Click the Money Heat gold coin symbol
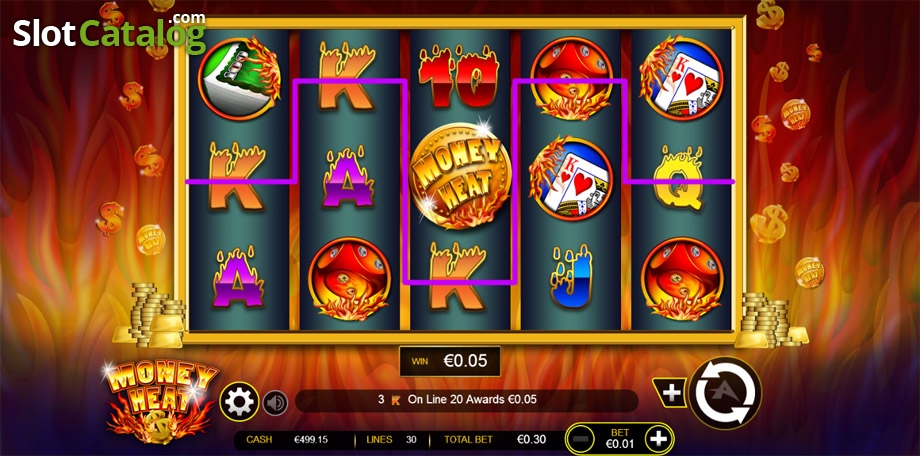920x456 pixels. point(460,175)
